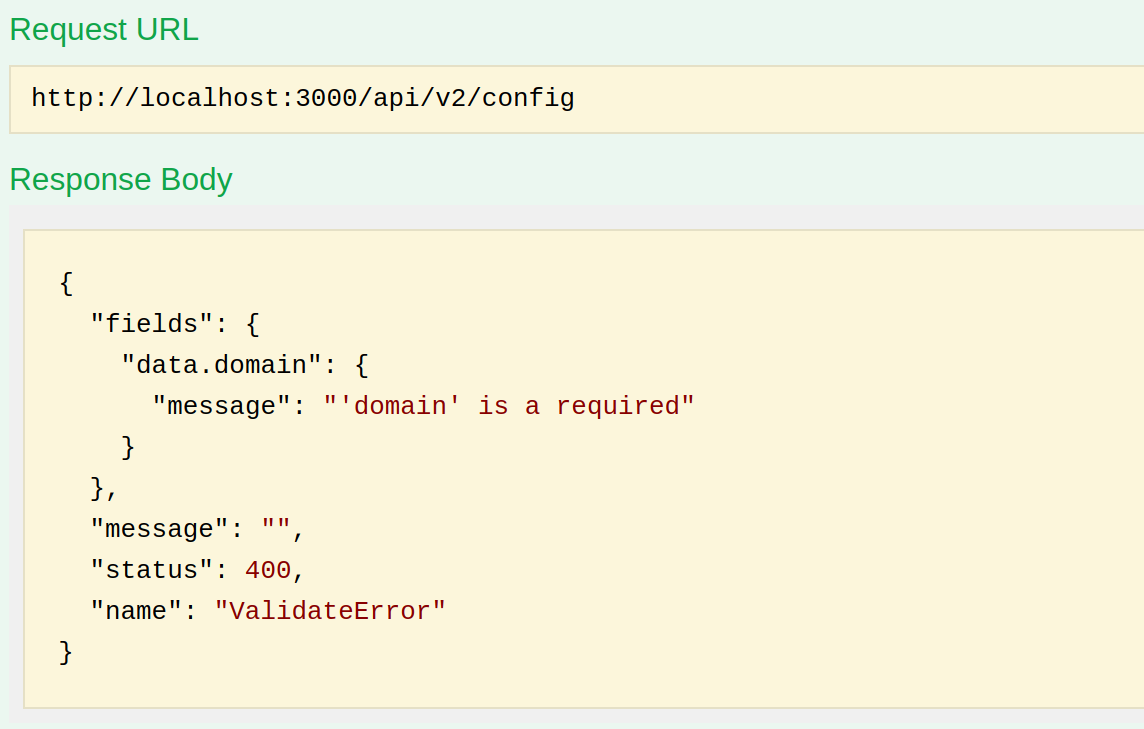The image size is (1144, 729).
Task: Select the "data.domain" key
Action: pos(221,365)
